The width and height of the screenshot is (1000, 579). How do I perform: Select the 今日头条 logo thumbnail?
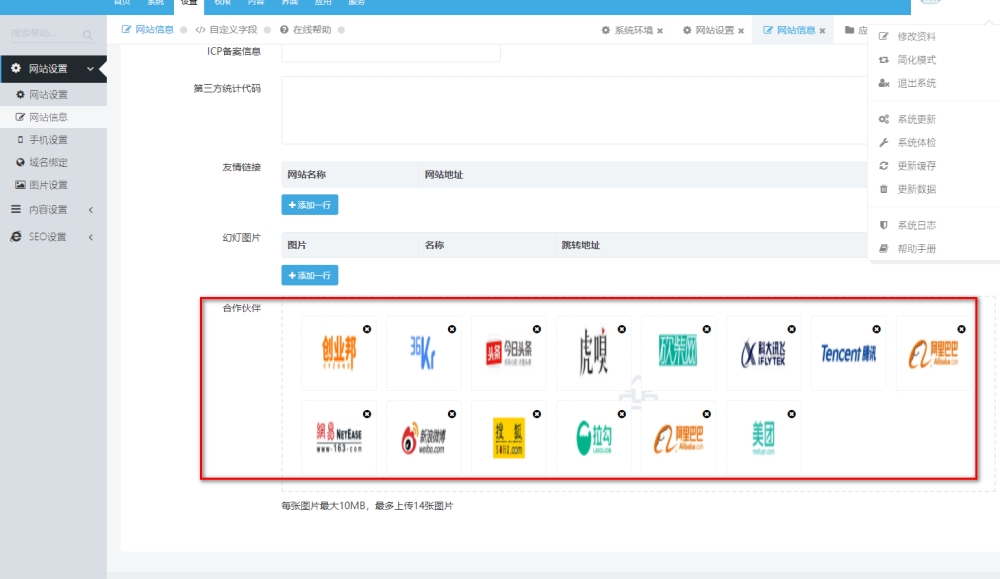tap(508, 353)
